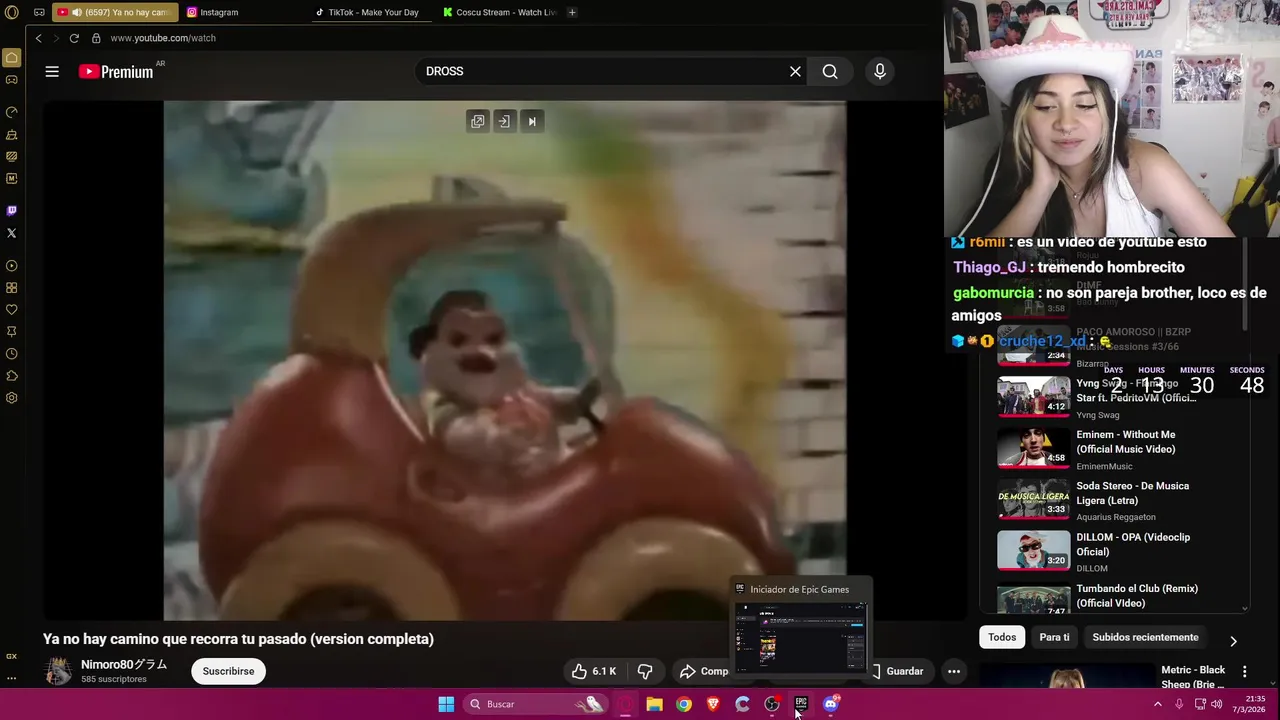Screen dimensions: 1280x720
Task: Open Yvng Swag Fleengo Star thumbnail
Action: click(1033, 397)
